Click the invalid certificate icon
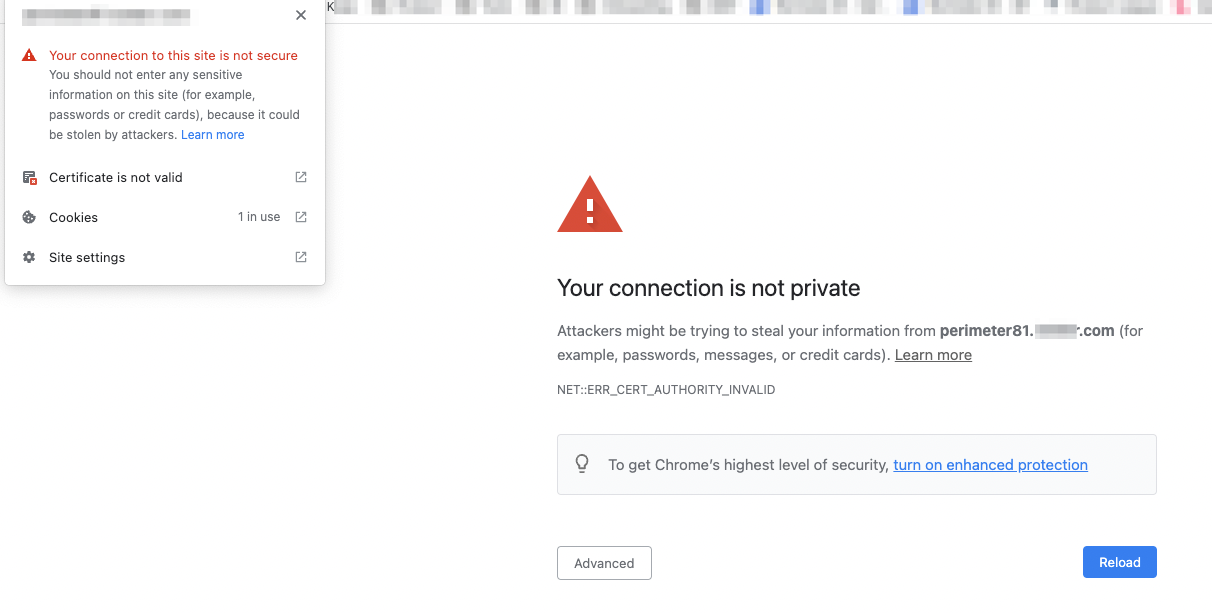 [x=29, y=177]
